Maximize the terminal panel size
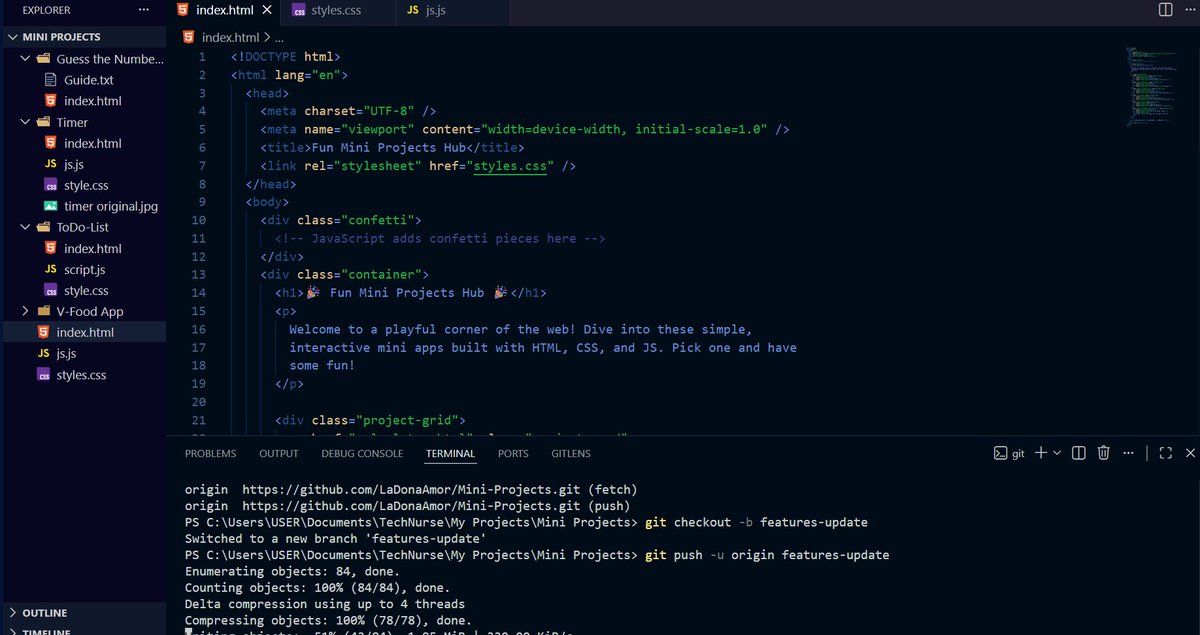This screenshot has height=635, width=1200. point(1165,453)
